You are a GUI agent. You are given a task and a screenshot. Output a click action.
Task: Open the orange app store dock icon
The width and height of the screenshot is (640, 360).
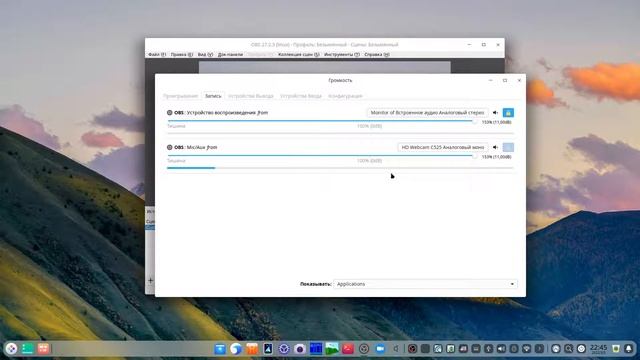[x=252, y=349]
